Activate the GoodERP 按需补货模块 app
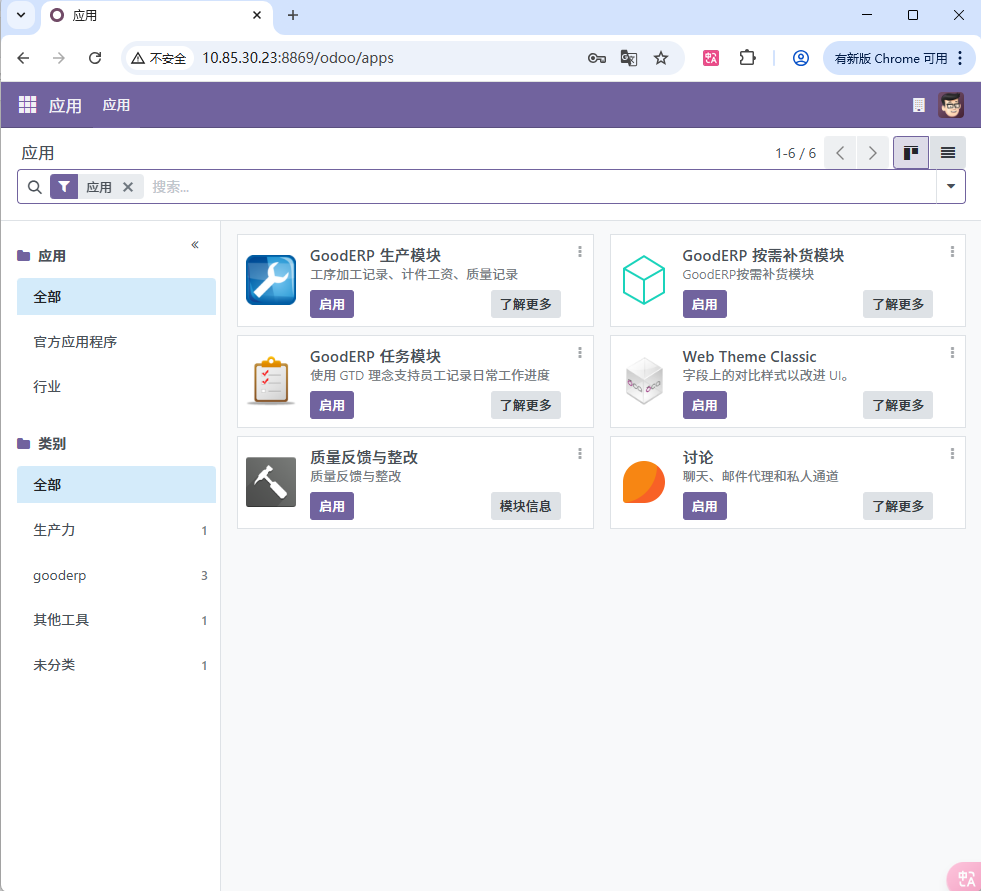The height and width of the screenshot is (891, 981). [x=704, y=304]
